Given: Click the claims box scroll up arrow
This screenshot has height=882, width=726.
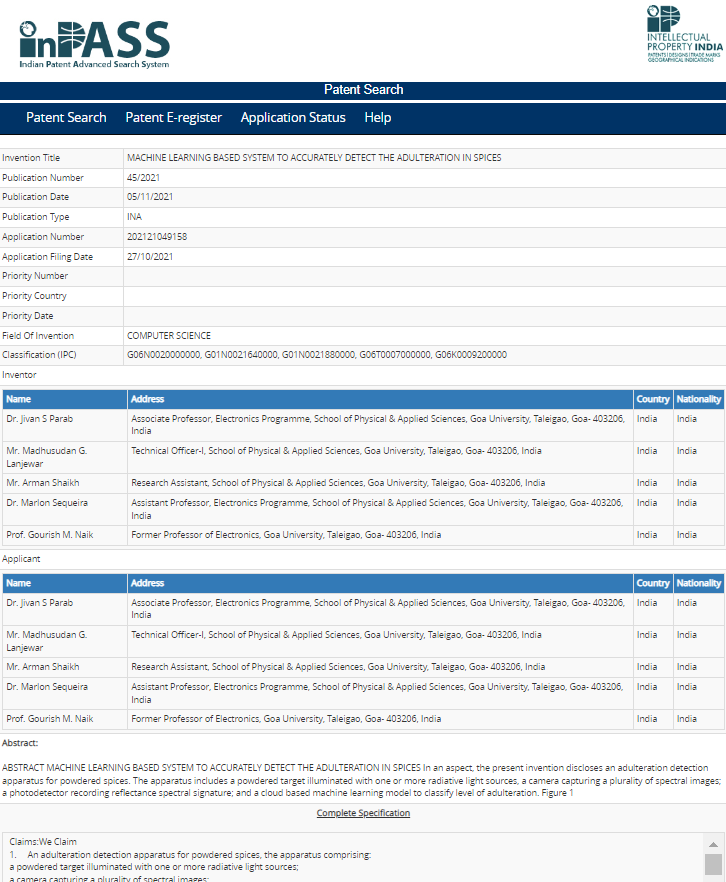Looking at the screenshot, I should pyautogui.click(x=713, y=844).
